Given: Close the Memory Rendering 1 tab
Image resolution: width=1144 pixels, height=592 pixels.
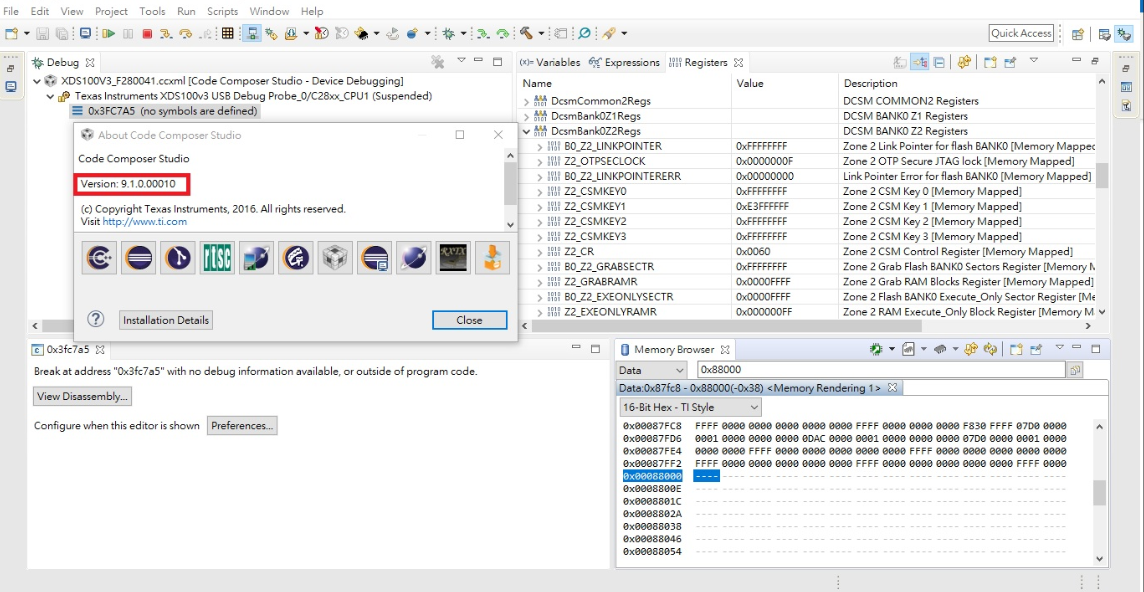Looking at the screenshot, I should (x=892, y=387).
